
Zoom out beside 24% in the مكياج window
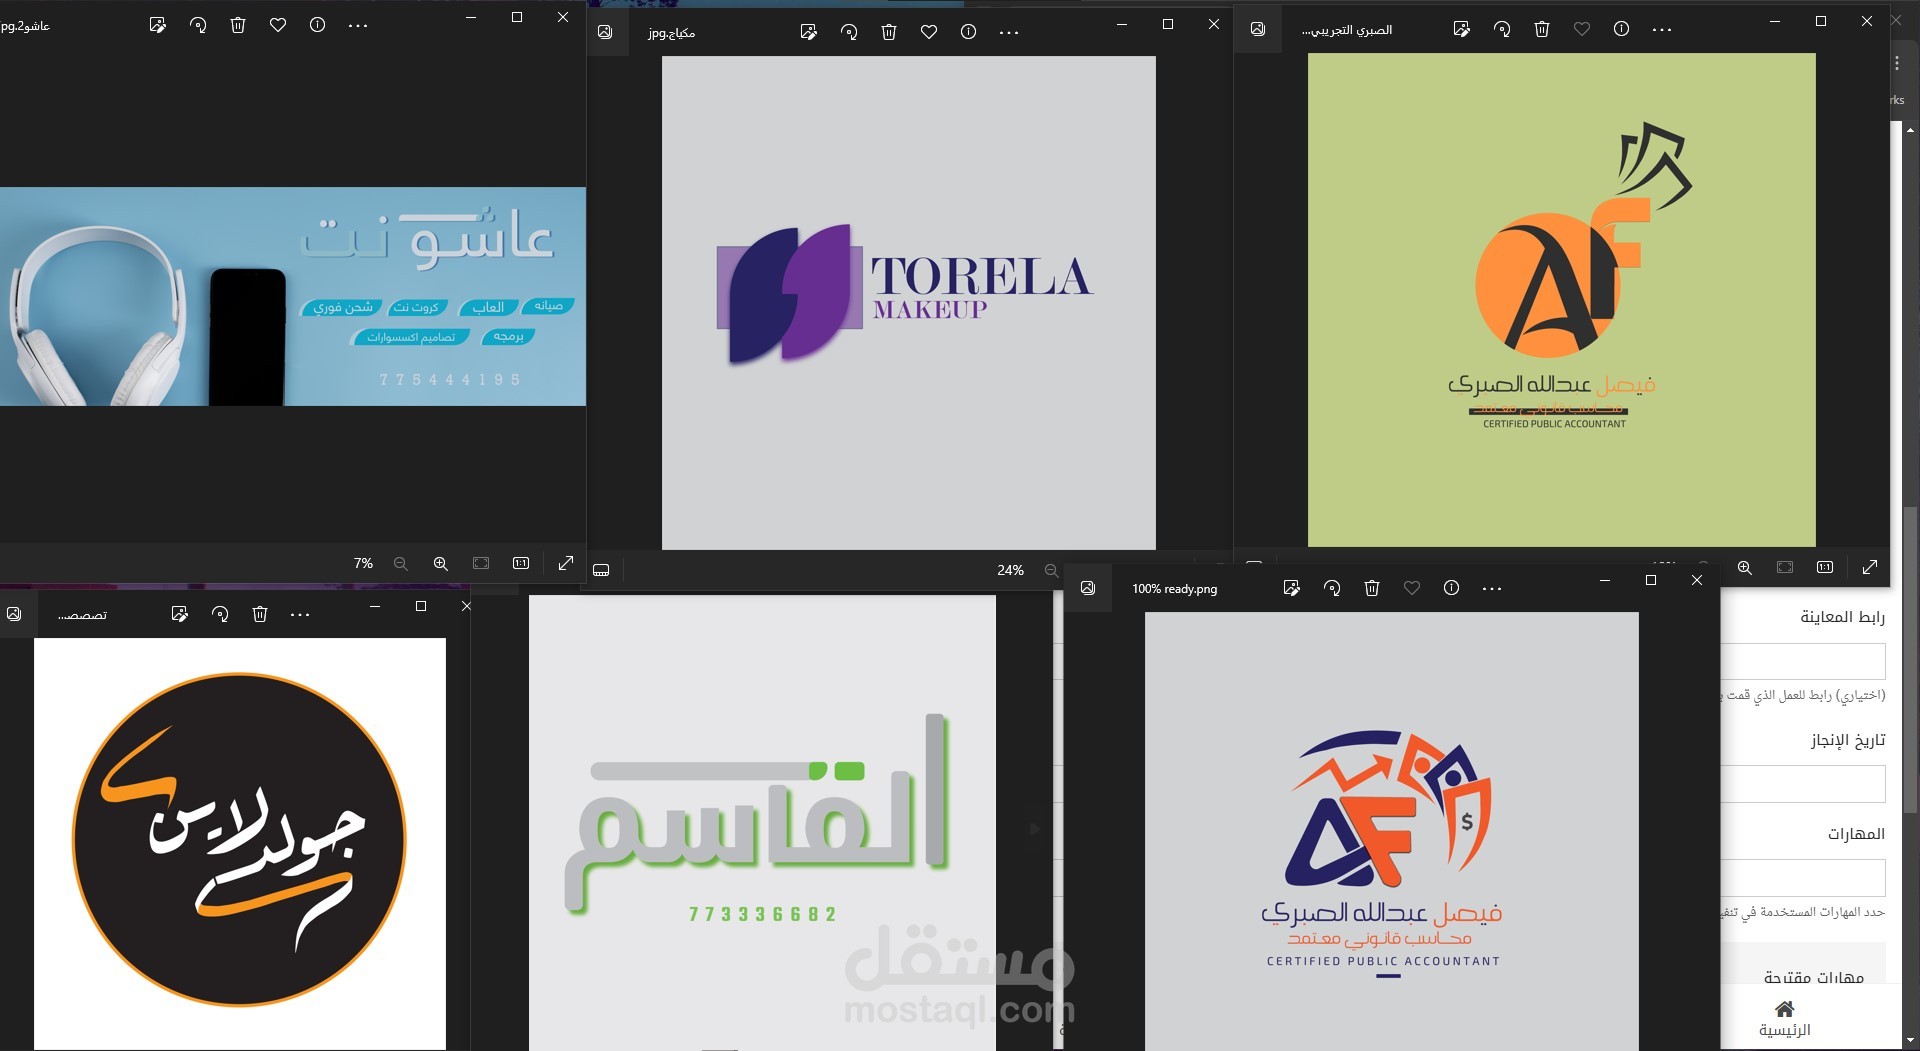(1051, 570)
